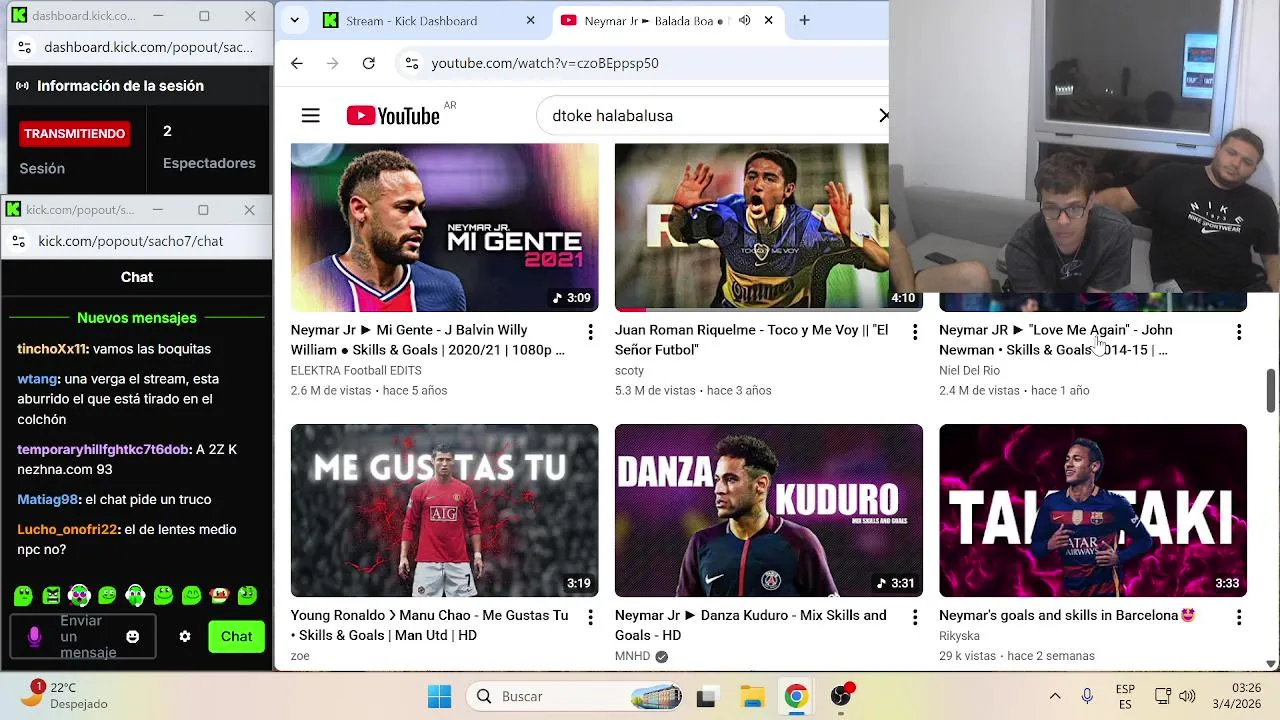Click the Nuevos mensajes notice in chat
The height and width of the screenshot is (720, 1280).
click(137, 318)
